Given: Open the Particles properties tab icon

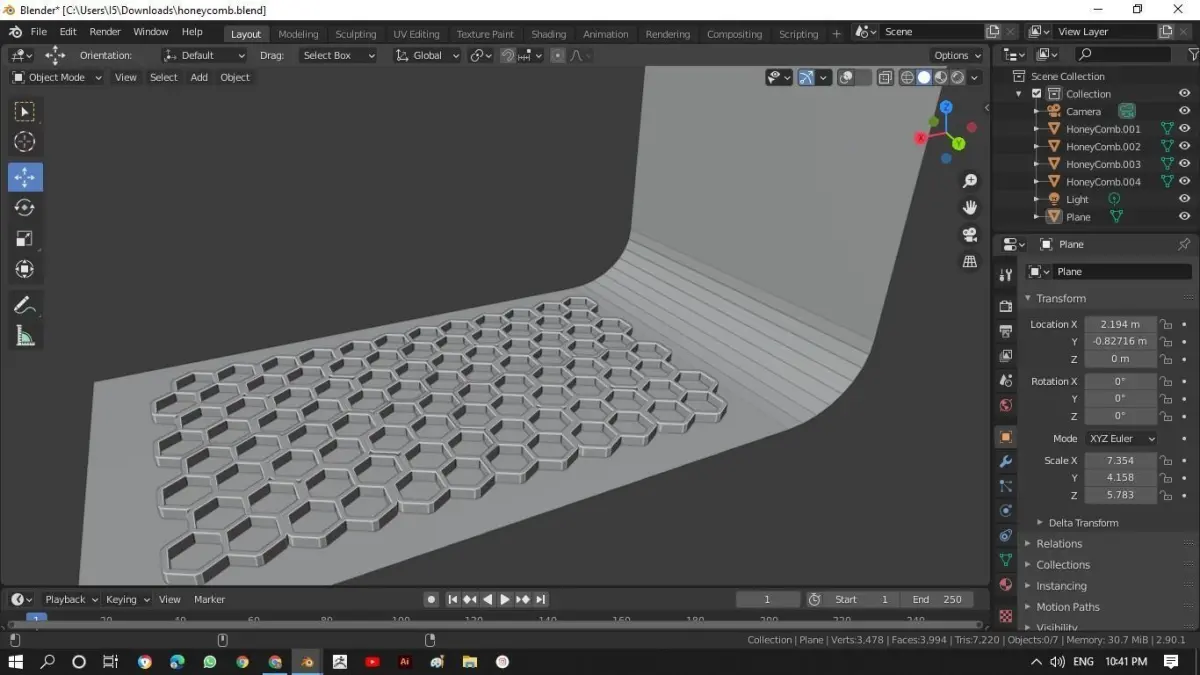Looking at the screenshot, I should pos(1006,486).
